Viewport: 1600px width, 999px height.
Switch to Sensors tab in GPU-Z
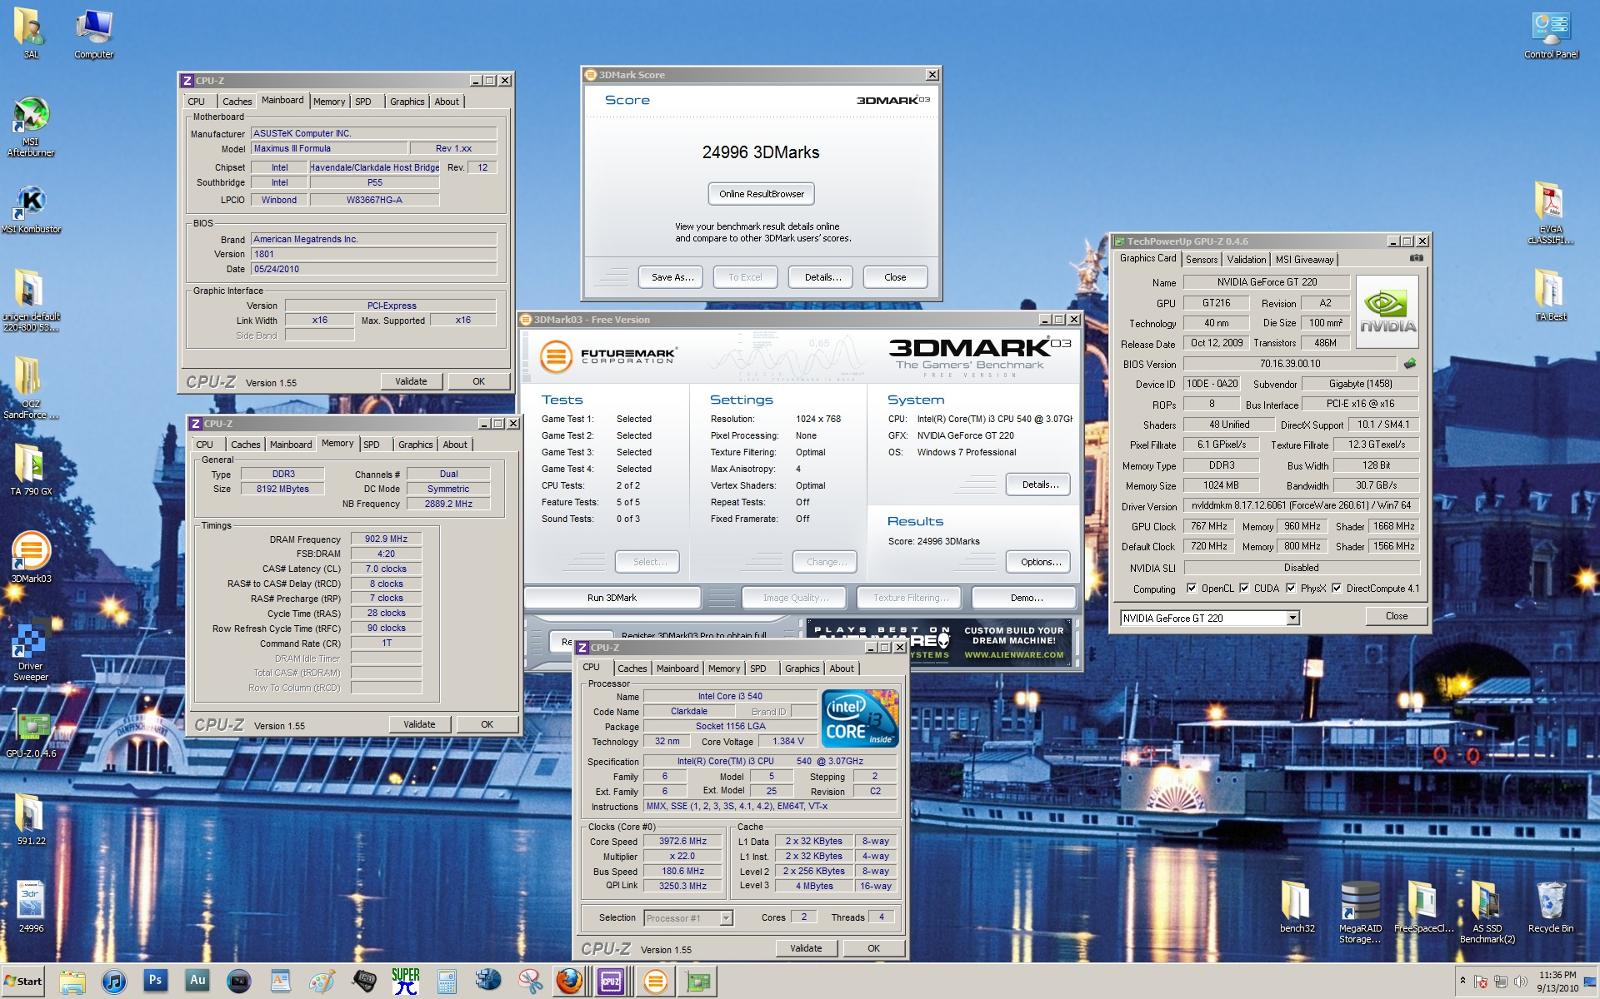click(1201, 259)
